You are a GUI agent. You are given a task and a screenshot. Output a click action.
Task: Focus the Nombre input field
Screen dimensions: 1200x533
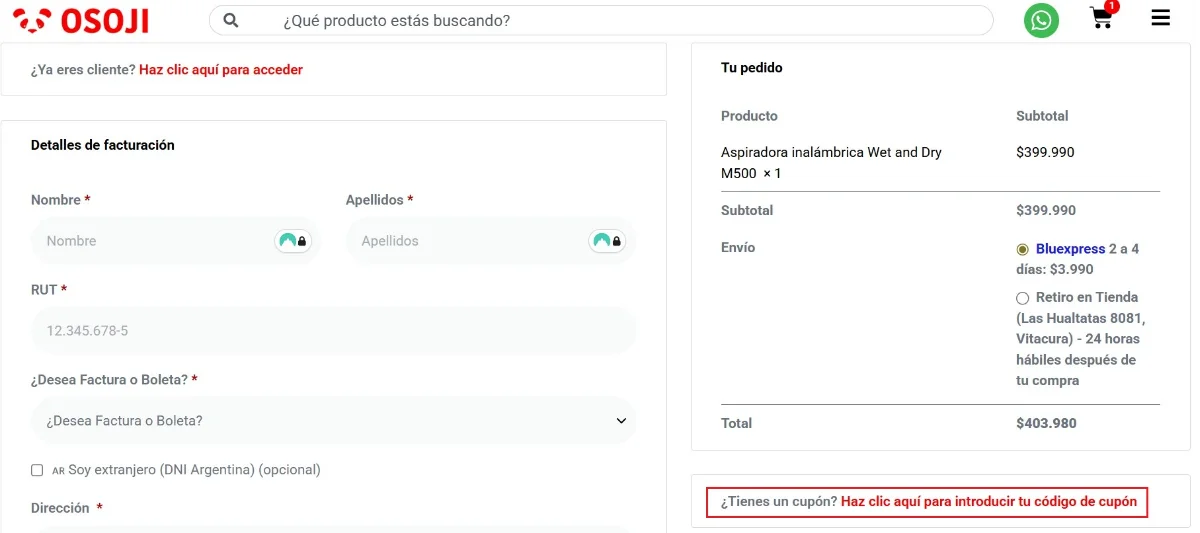coord(150,241)
